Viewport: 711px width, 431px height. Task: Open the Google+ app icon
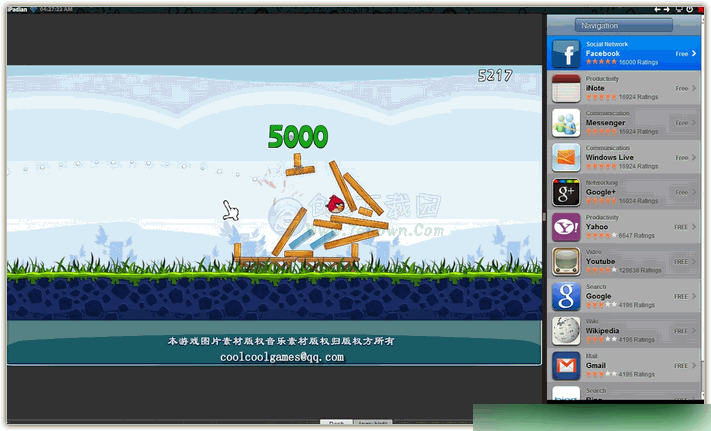566,192
